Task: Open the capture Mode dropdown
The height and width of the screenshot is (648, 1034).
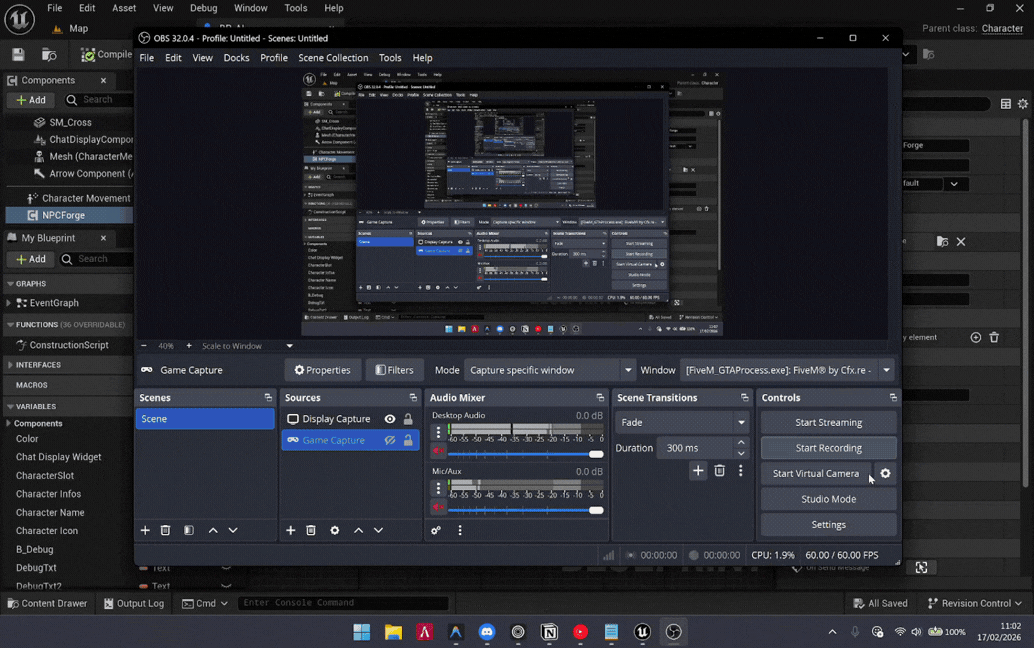Action: (x=550, y=370)
